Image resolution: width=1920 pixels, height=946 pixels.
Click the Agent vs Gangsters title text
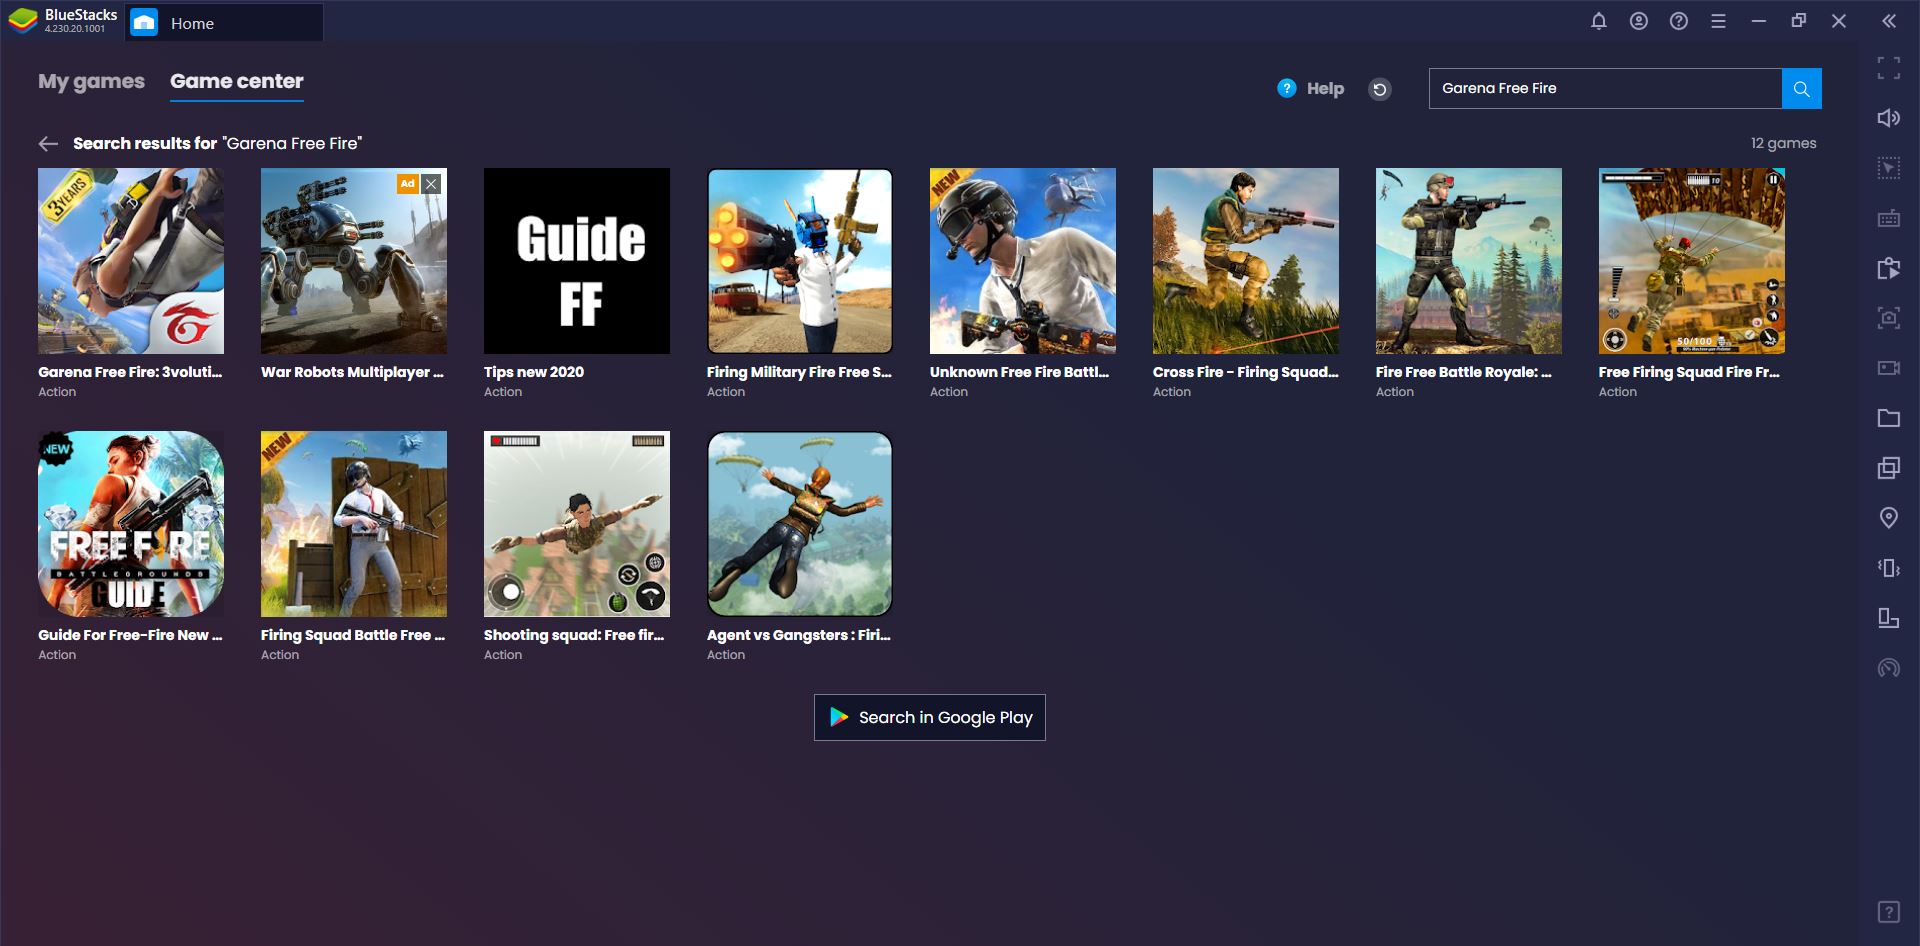click(799, 635)
